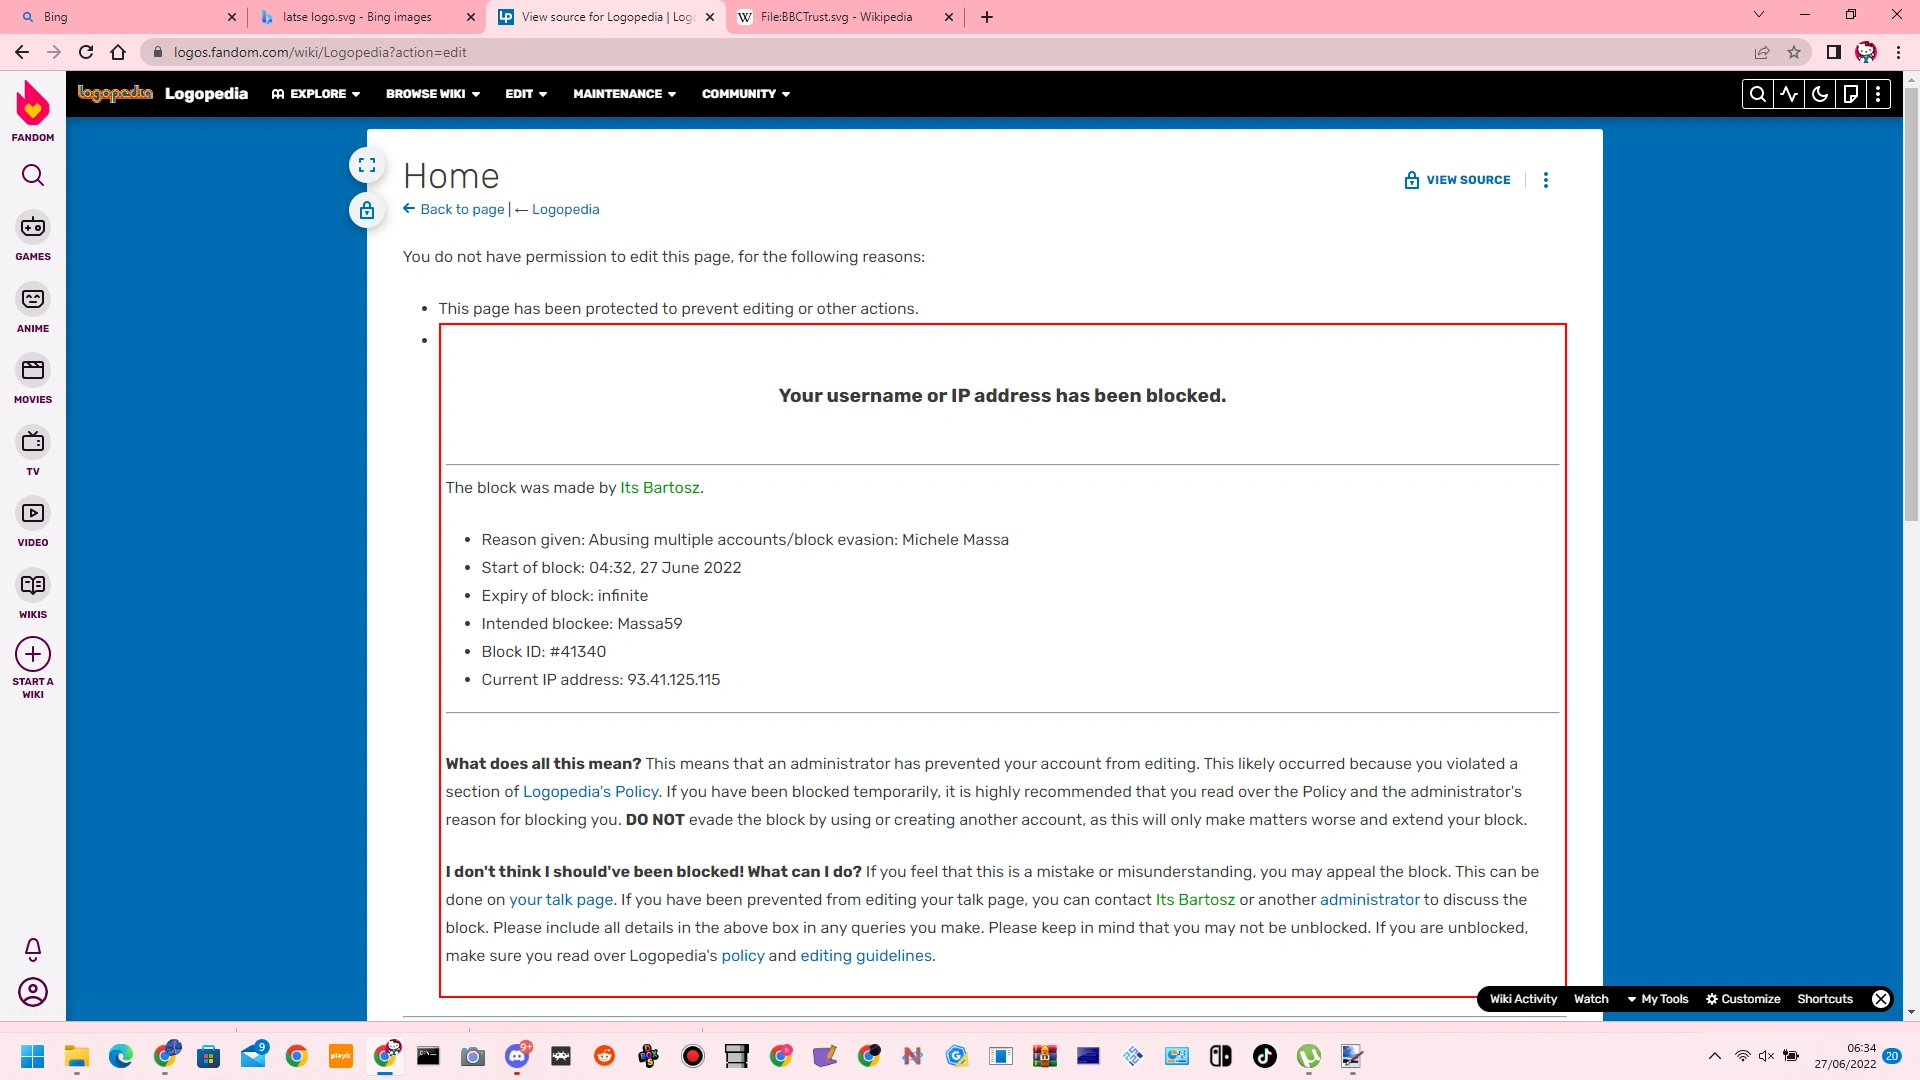Open the recent activity pulse icon

(1789, 94)
